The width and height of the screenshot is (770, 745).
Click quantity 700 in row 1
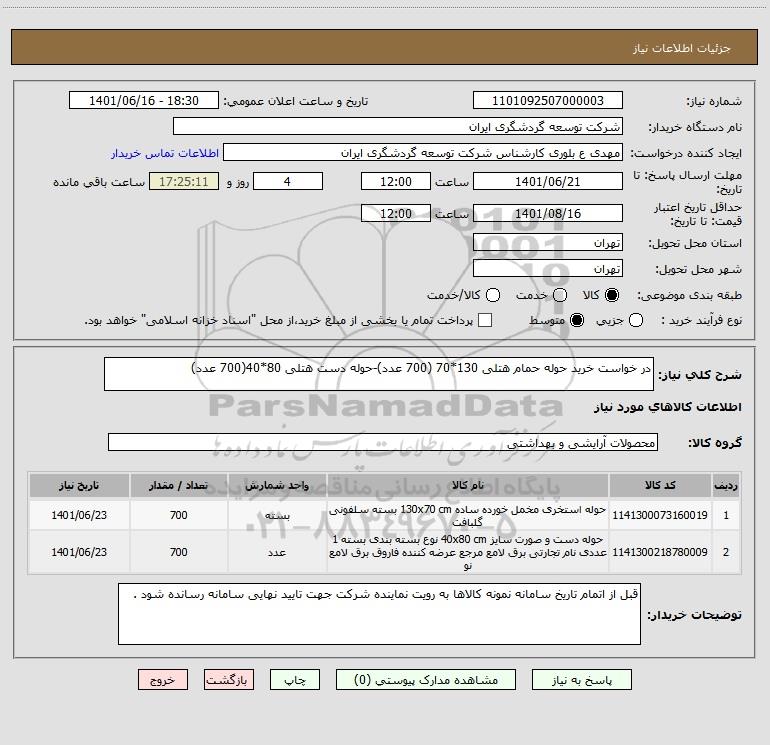point(178,515)
